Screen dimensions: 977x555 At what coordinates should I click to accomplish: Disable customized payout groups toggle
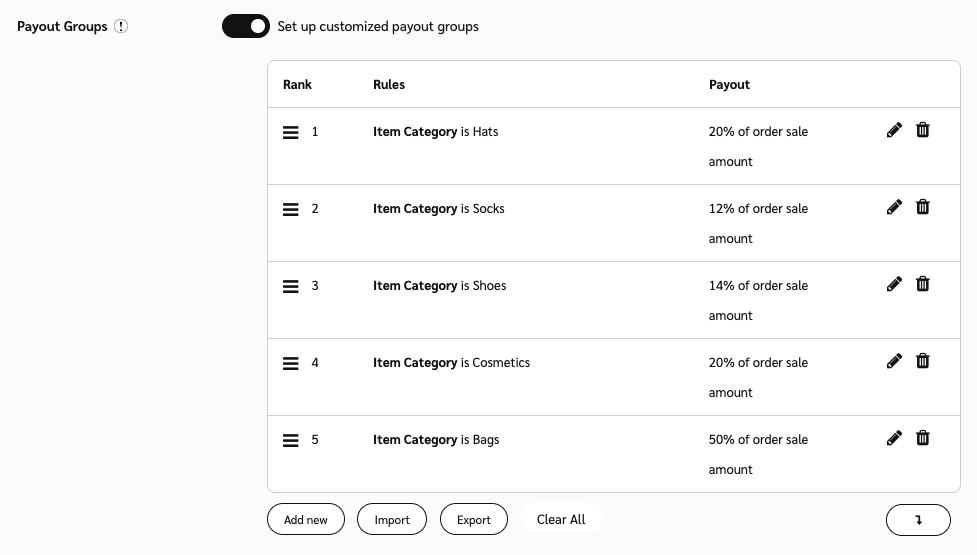[246, 26]
